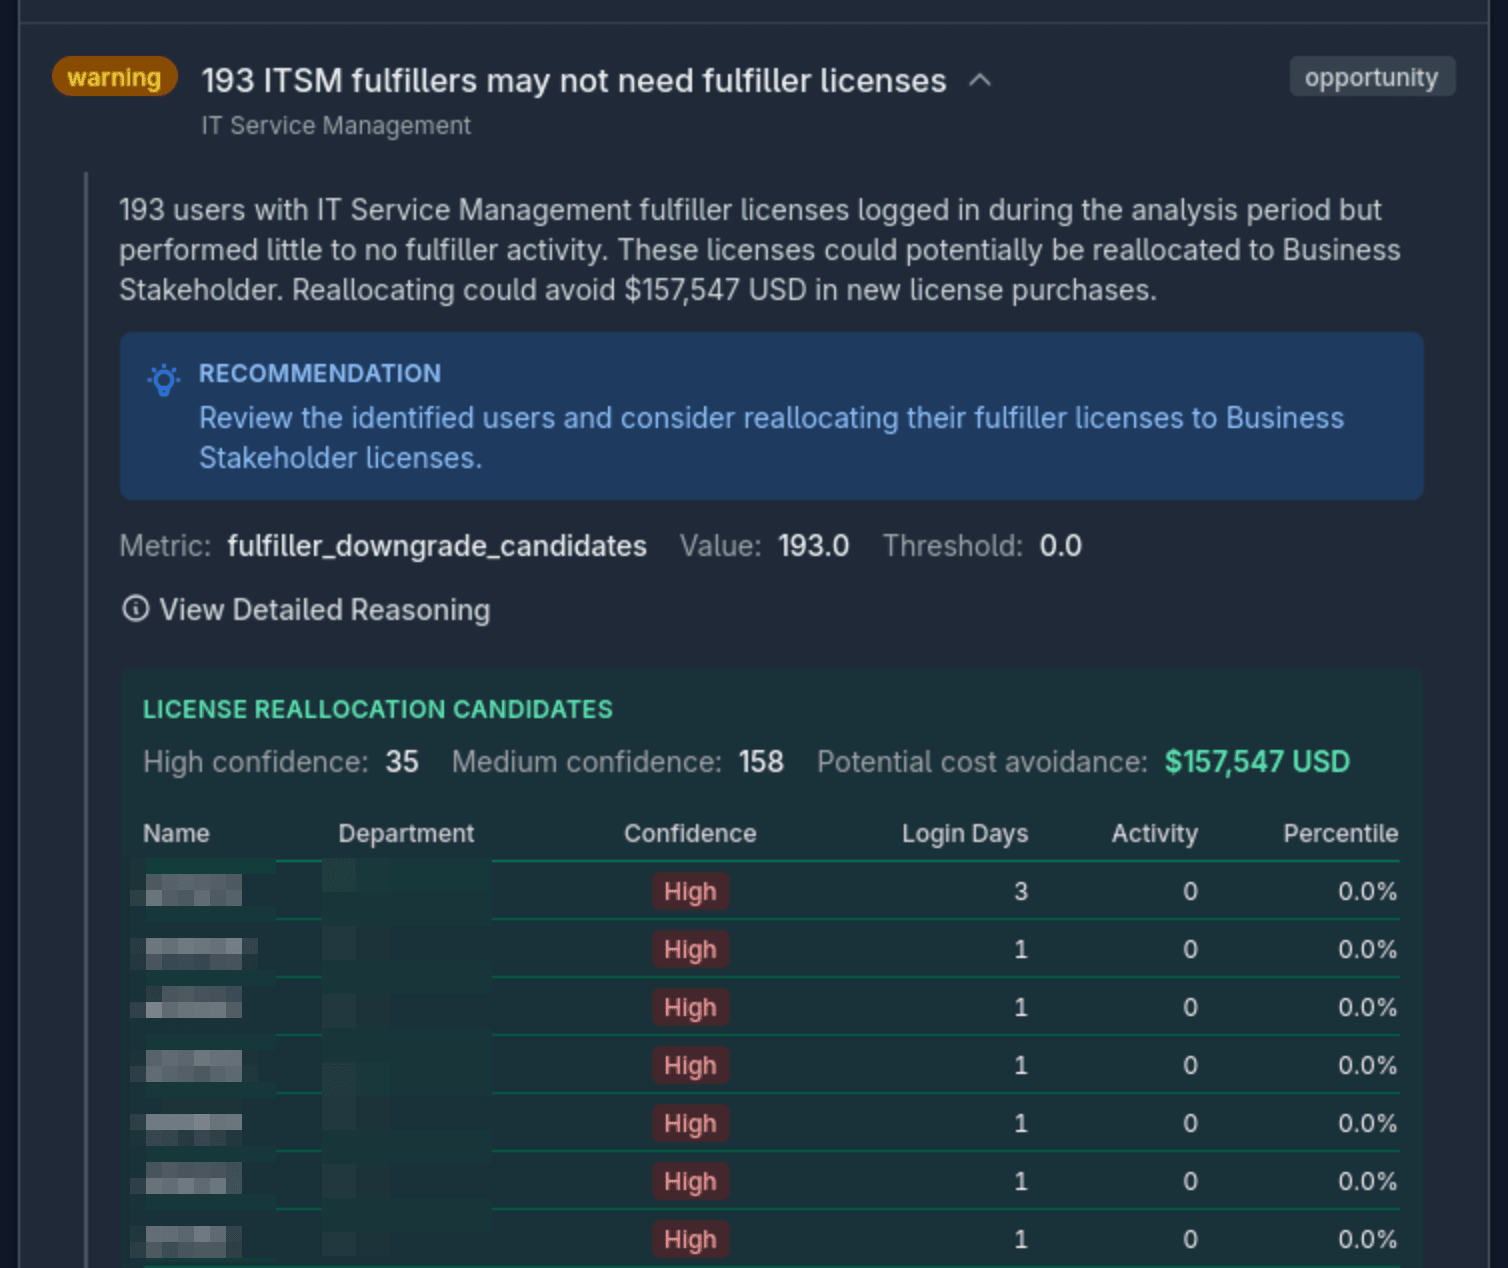This screenshot has width=1508, height=1268.
Task: Expand the License Reallocation Candidates panel
Action: [378, 709]
